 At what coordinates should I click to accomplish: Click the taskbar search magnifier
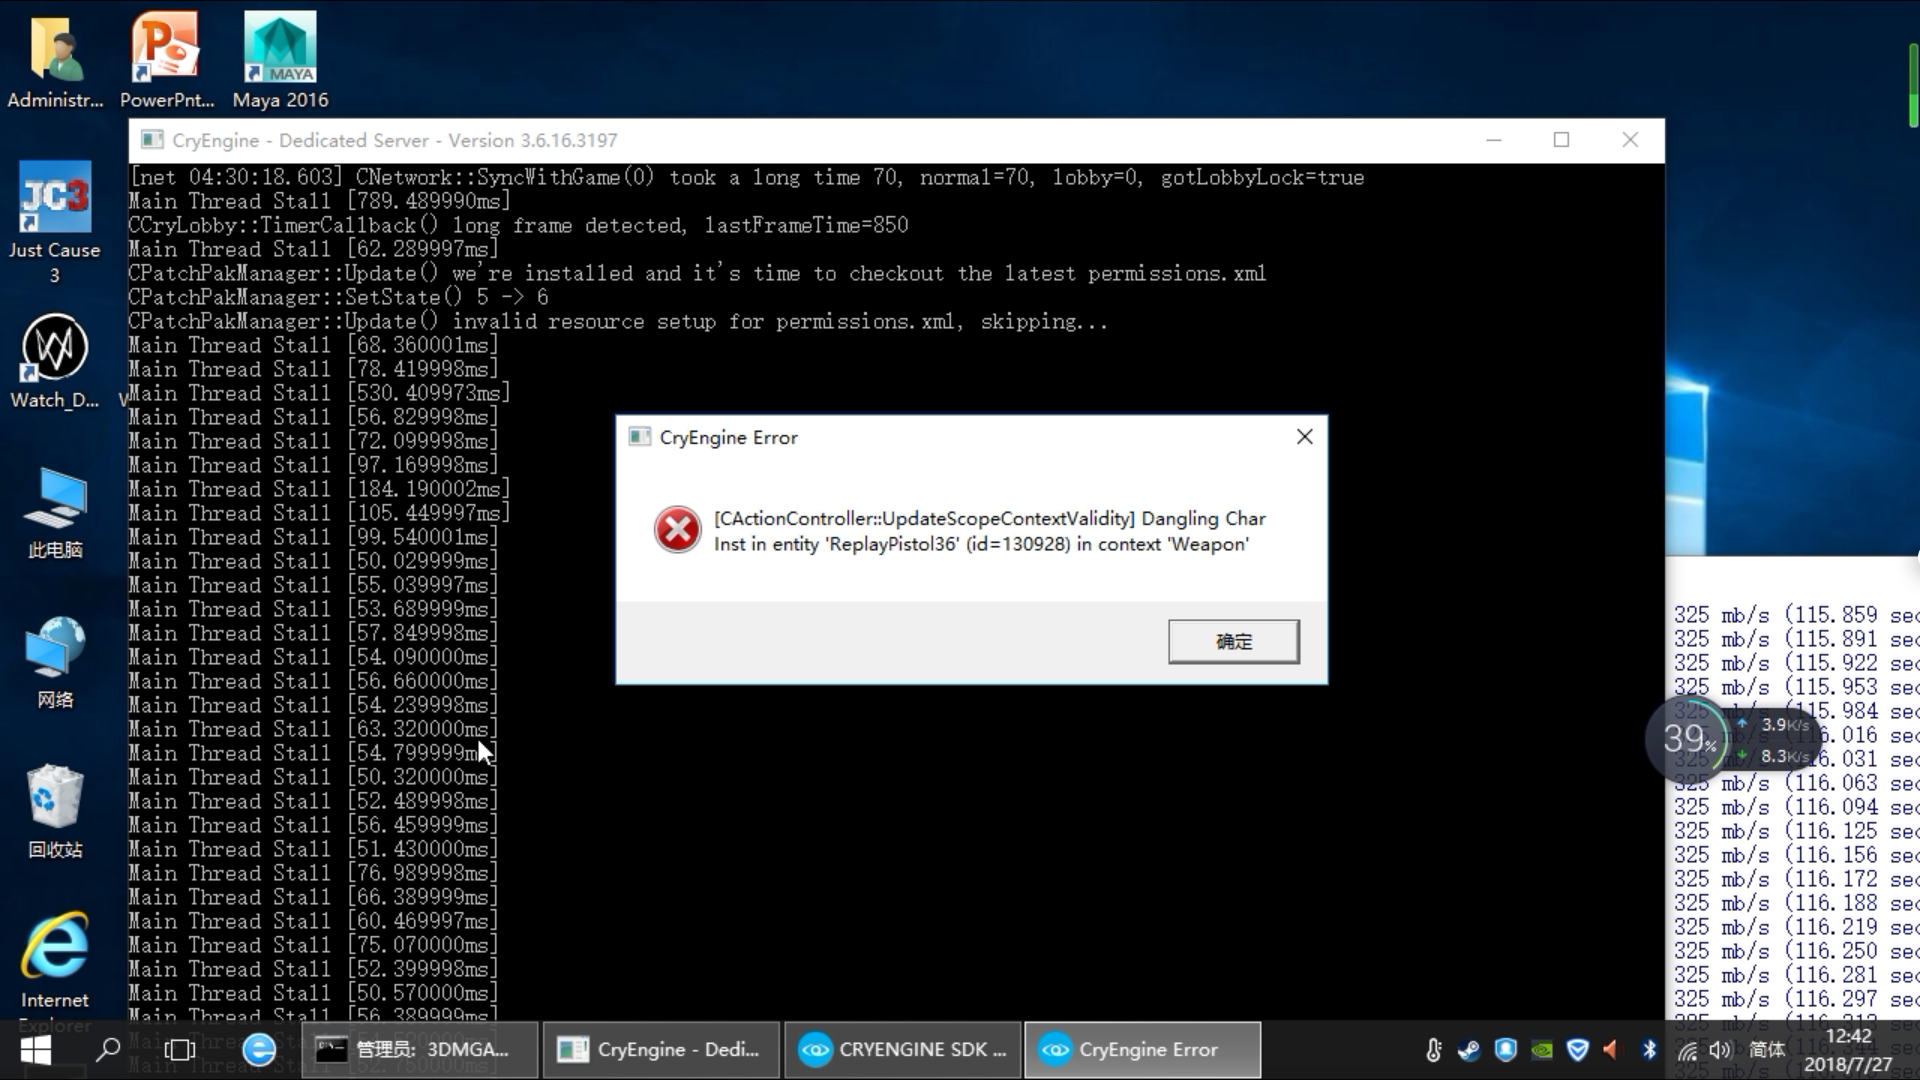tap(108, 1050)
